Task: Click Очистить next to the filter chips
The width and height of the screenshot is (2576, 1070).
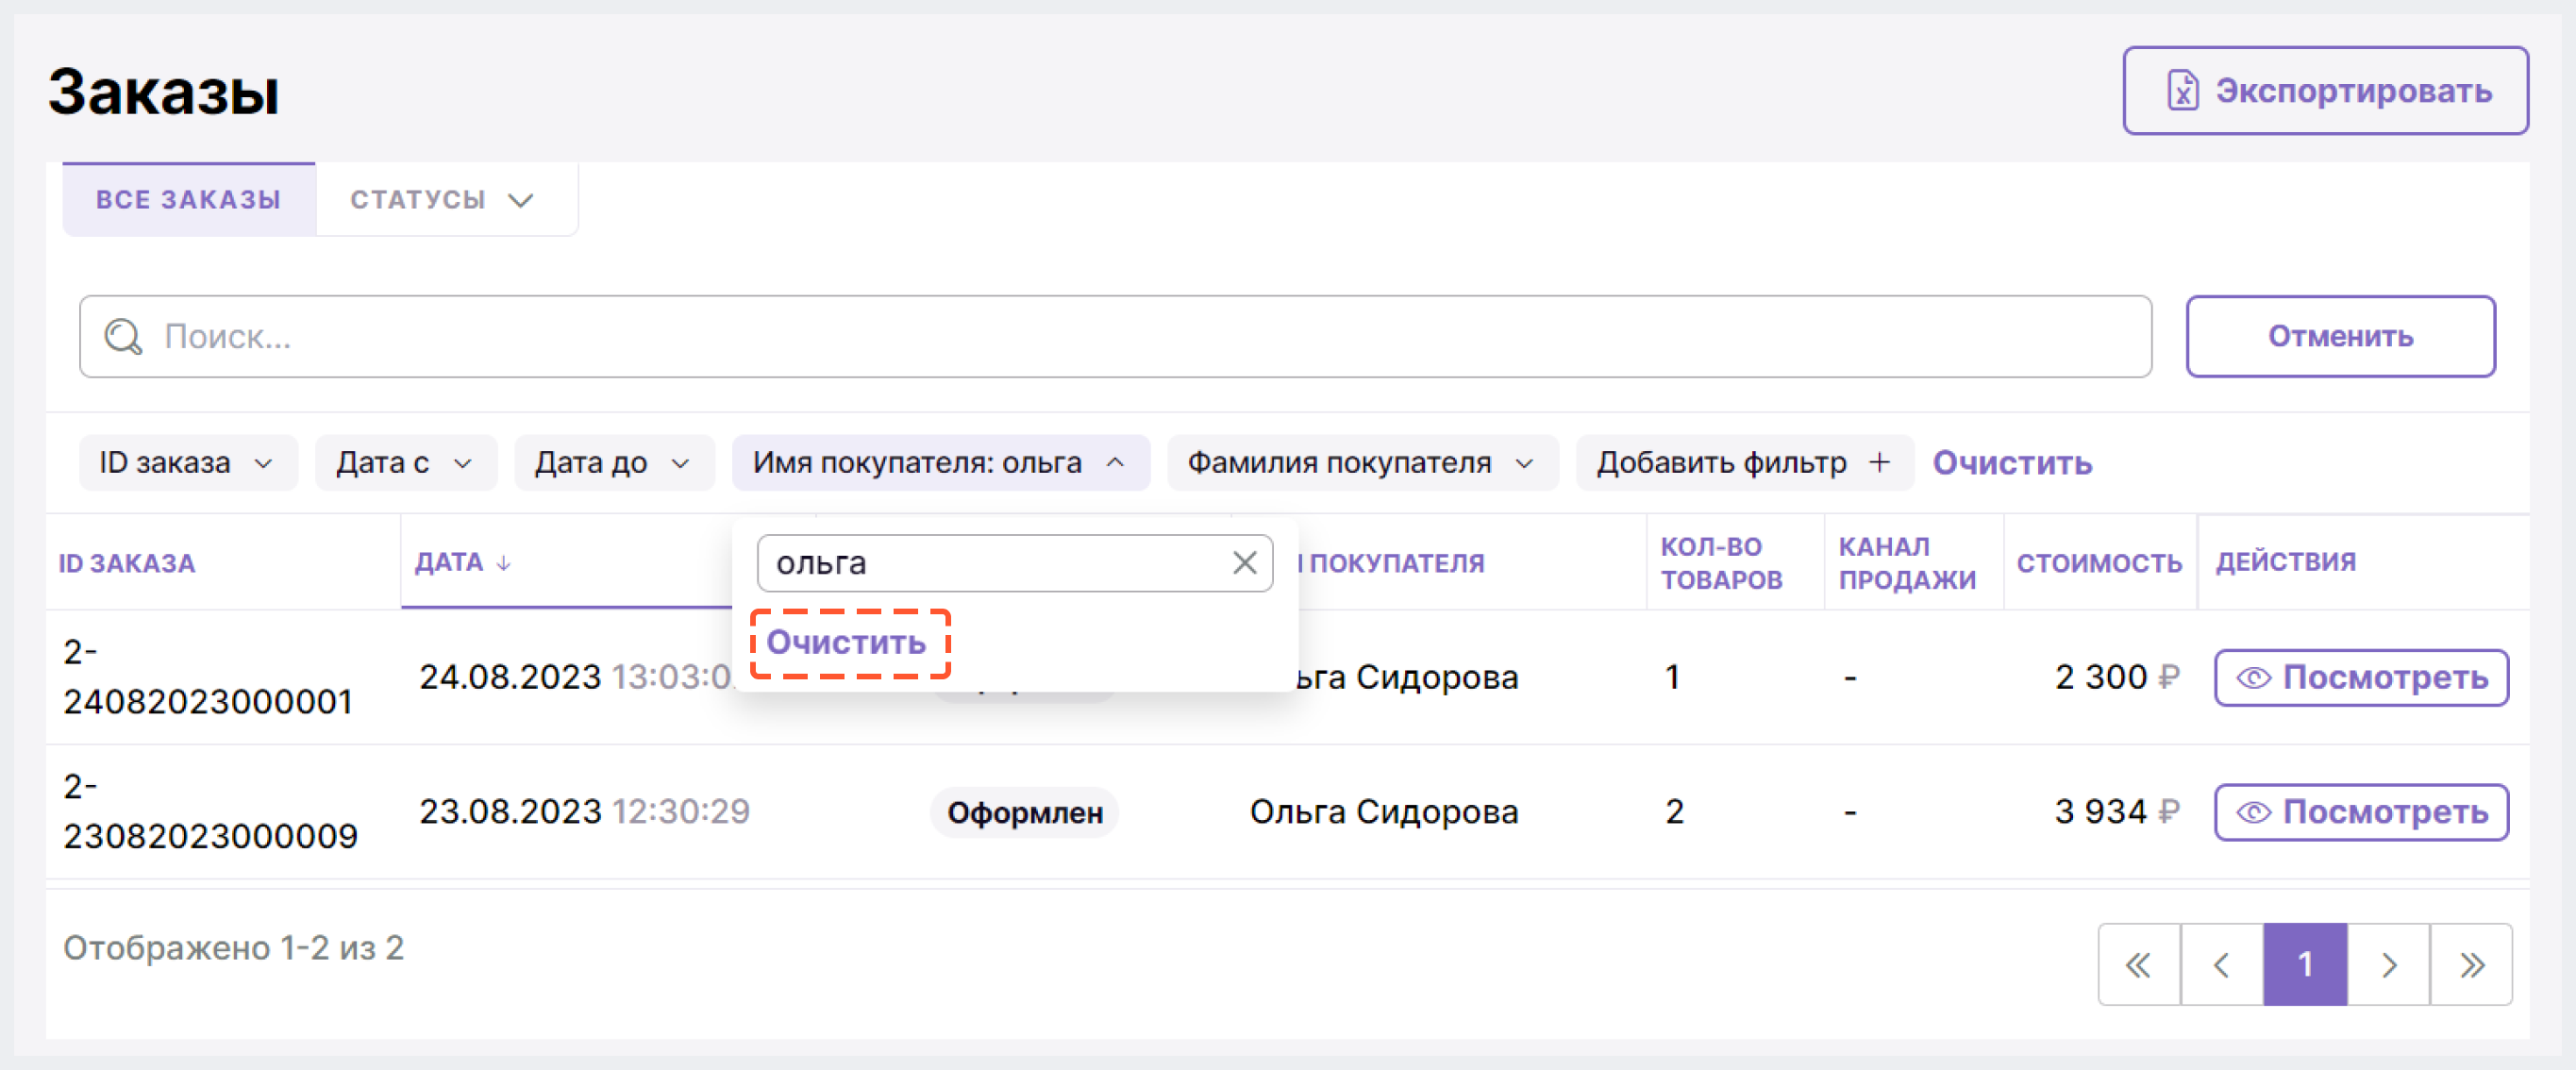Action: (x=2012, y=463)
